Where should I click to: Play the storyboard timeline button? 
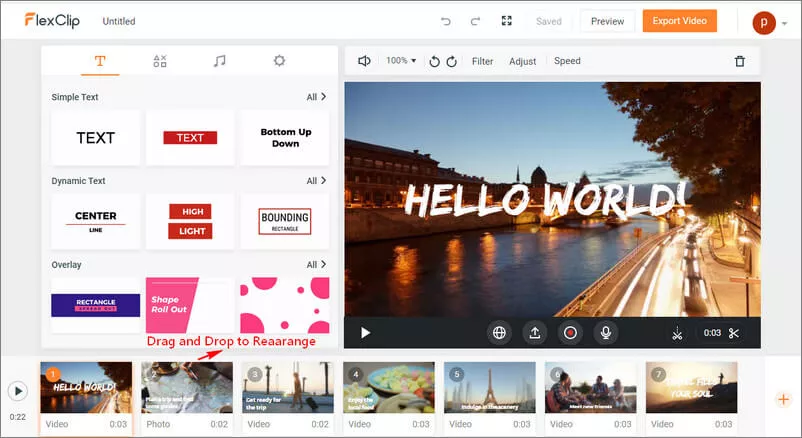click(x=18, y=391)
